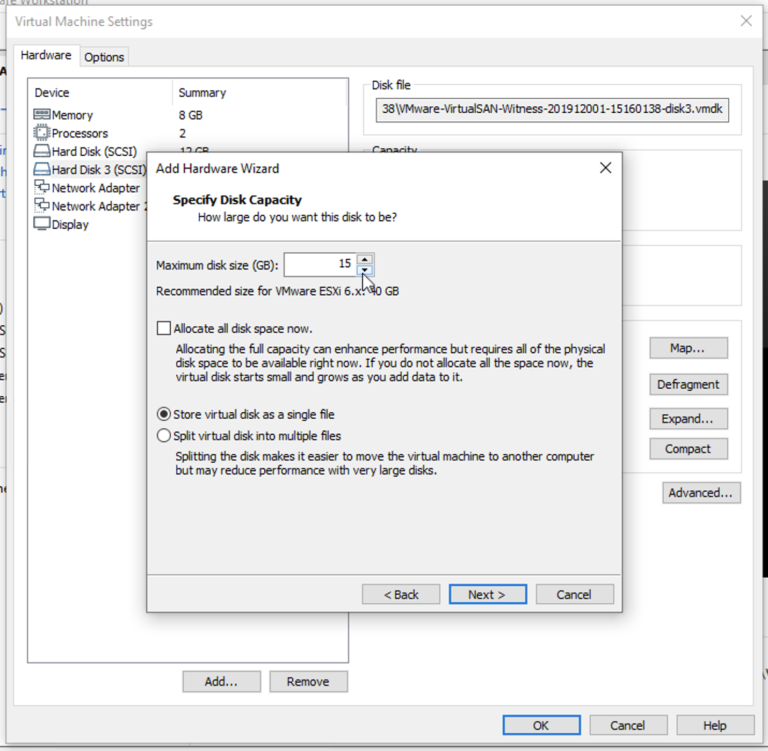Go Back in the hardware wizard
Screen dimensions: 768x751
point(401,594)
